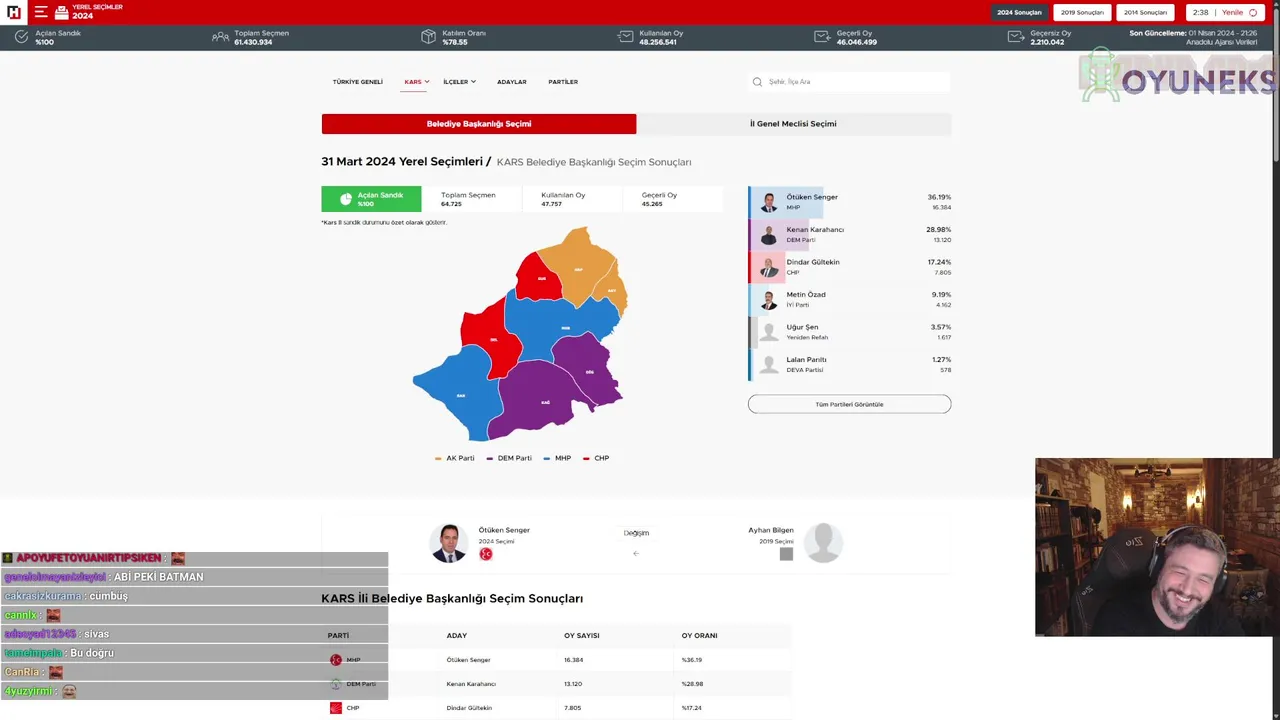
Task: Select 2024 Sonuçları button
Action: click(x=1019, y=13)
